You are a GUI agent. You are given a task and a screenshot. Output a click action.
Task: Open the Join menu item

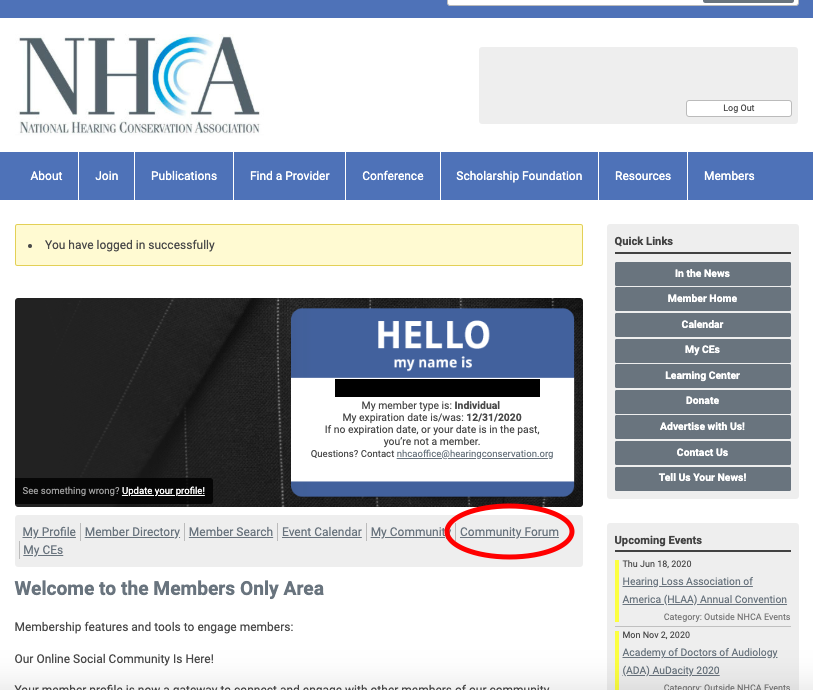pos(106,176)
